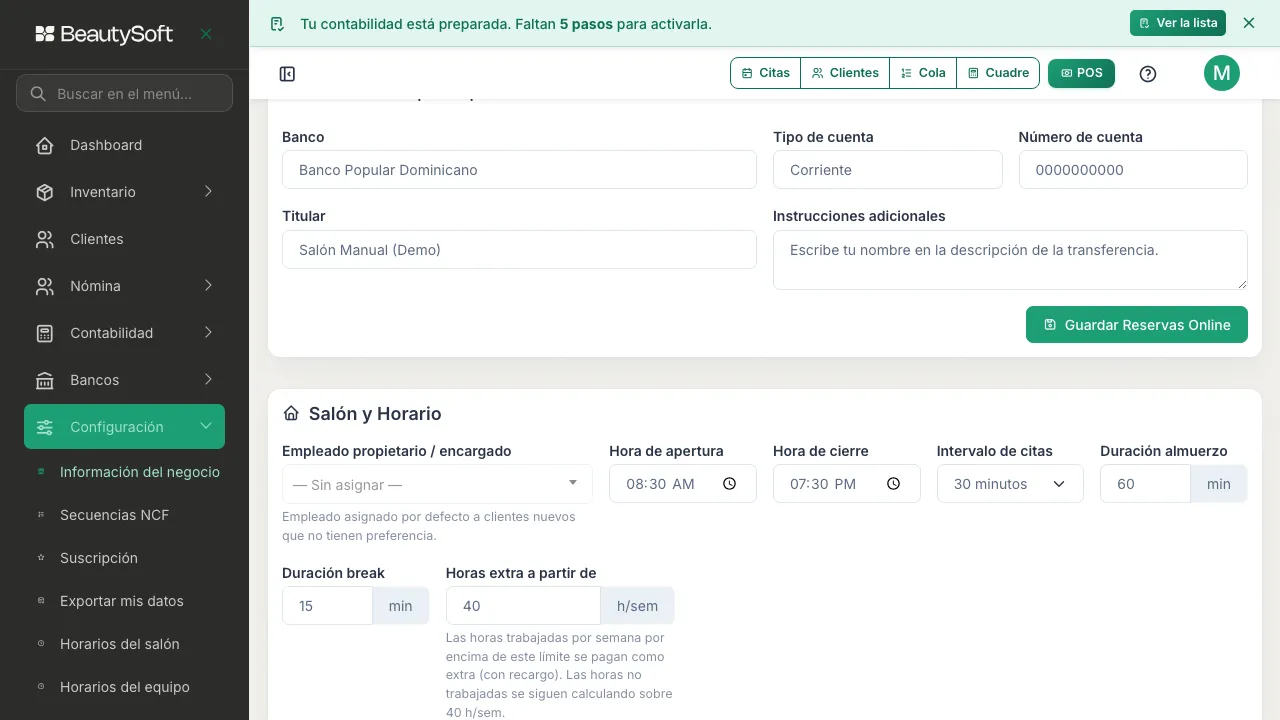1280x720 pixels.
Task: Click the clock icon in Hora de cierre
Action: [x=894, y=484]
